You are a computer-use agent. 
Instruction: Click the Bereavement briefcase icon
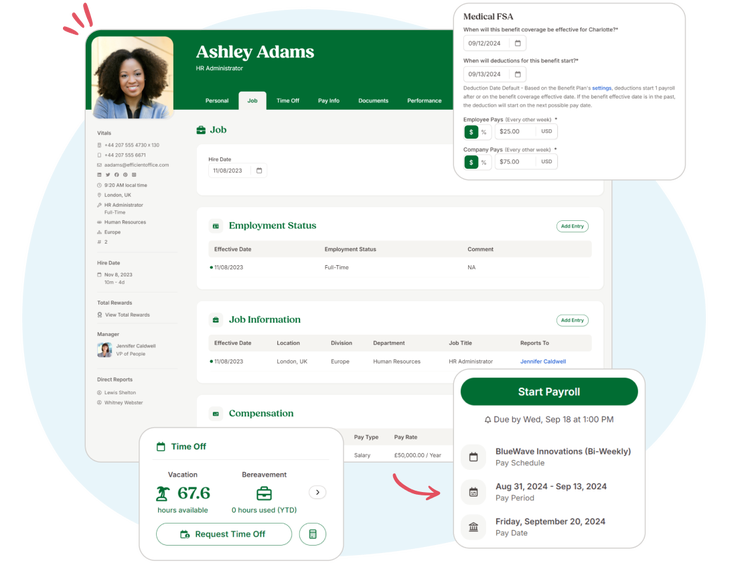[264, 493]
